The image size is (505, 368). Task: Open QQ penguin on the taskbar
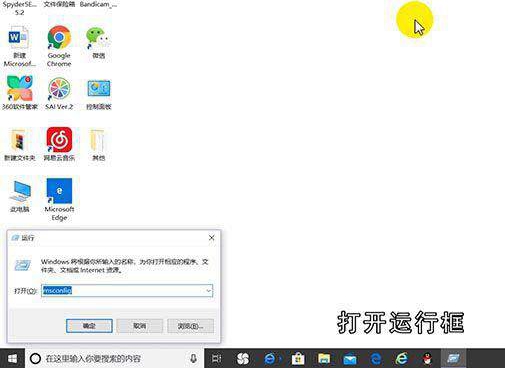coord(427,359)
